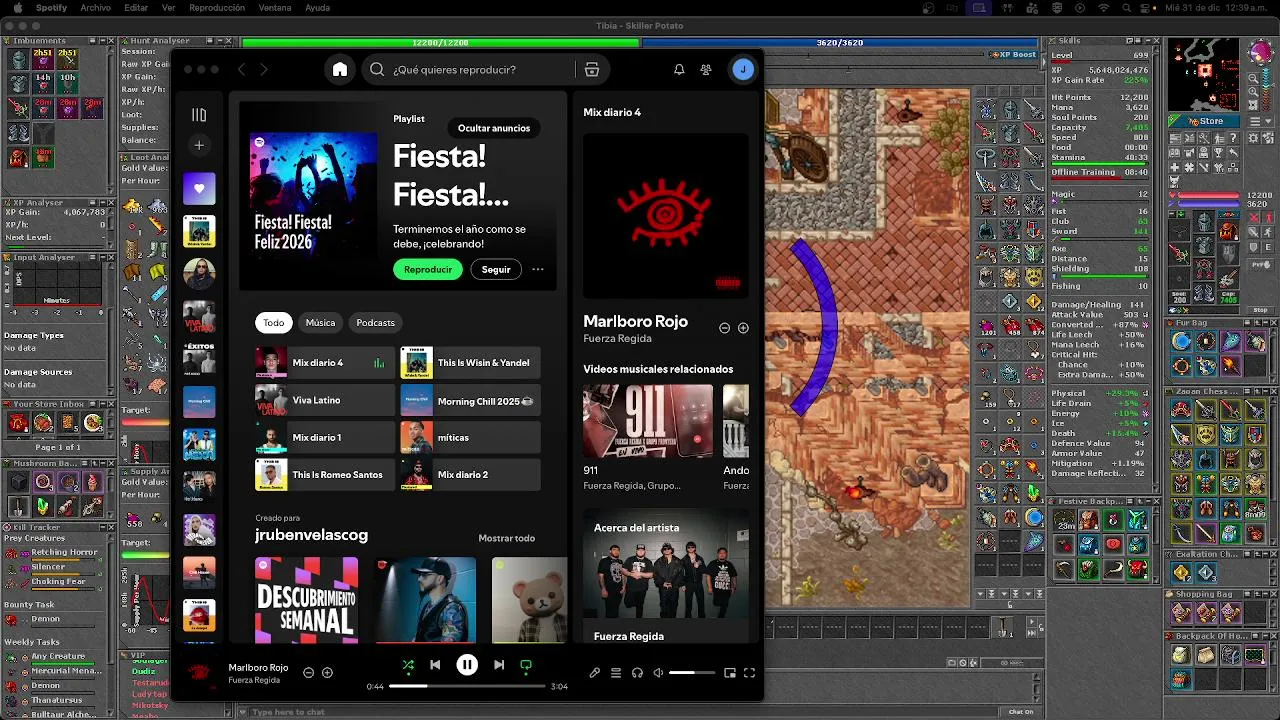Select the Música filter chip
Screen dimensions: 1280x720
[320, 322]
